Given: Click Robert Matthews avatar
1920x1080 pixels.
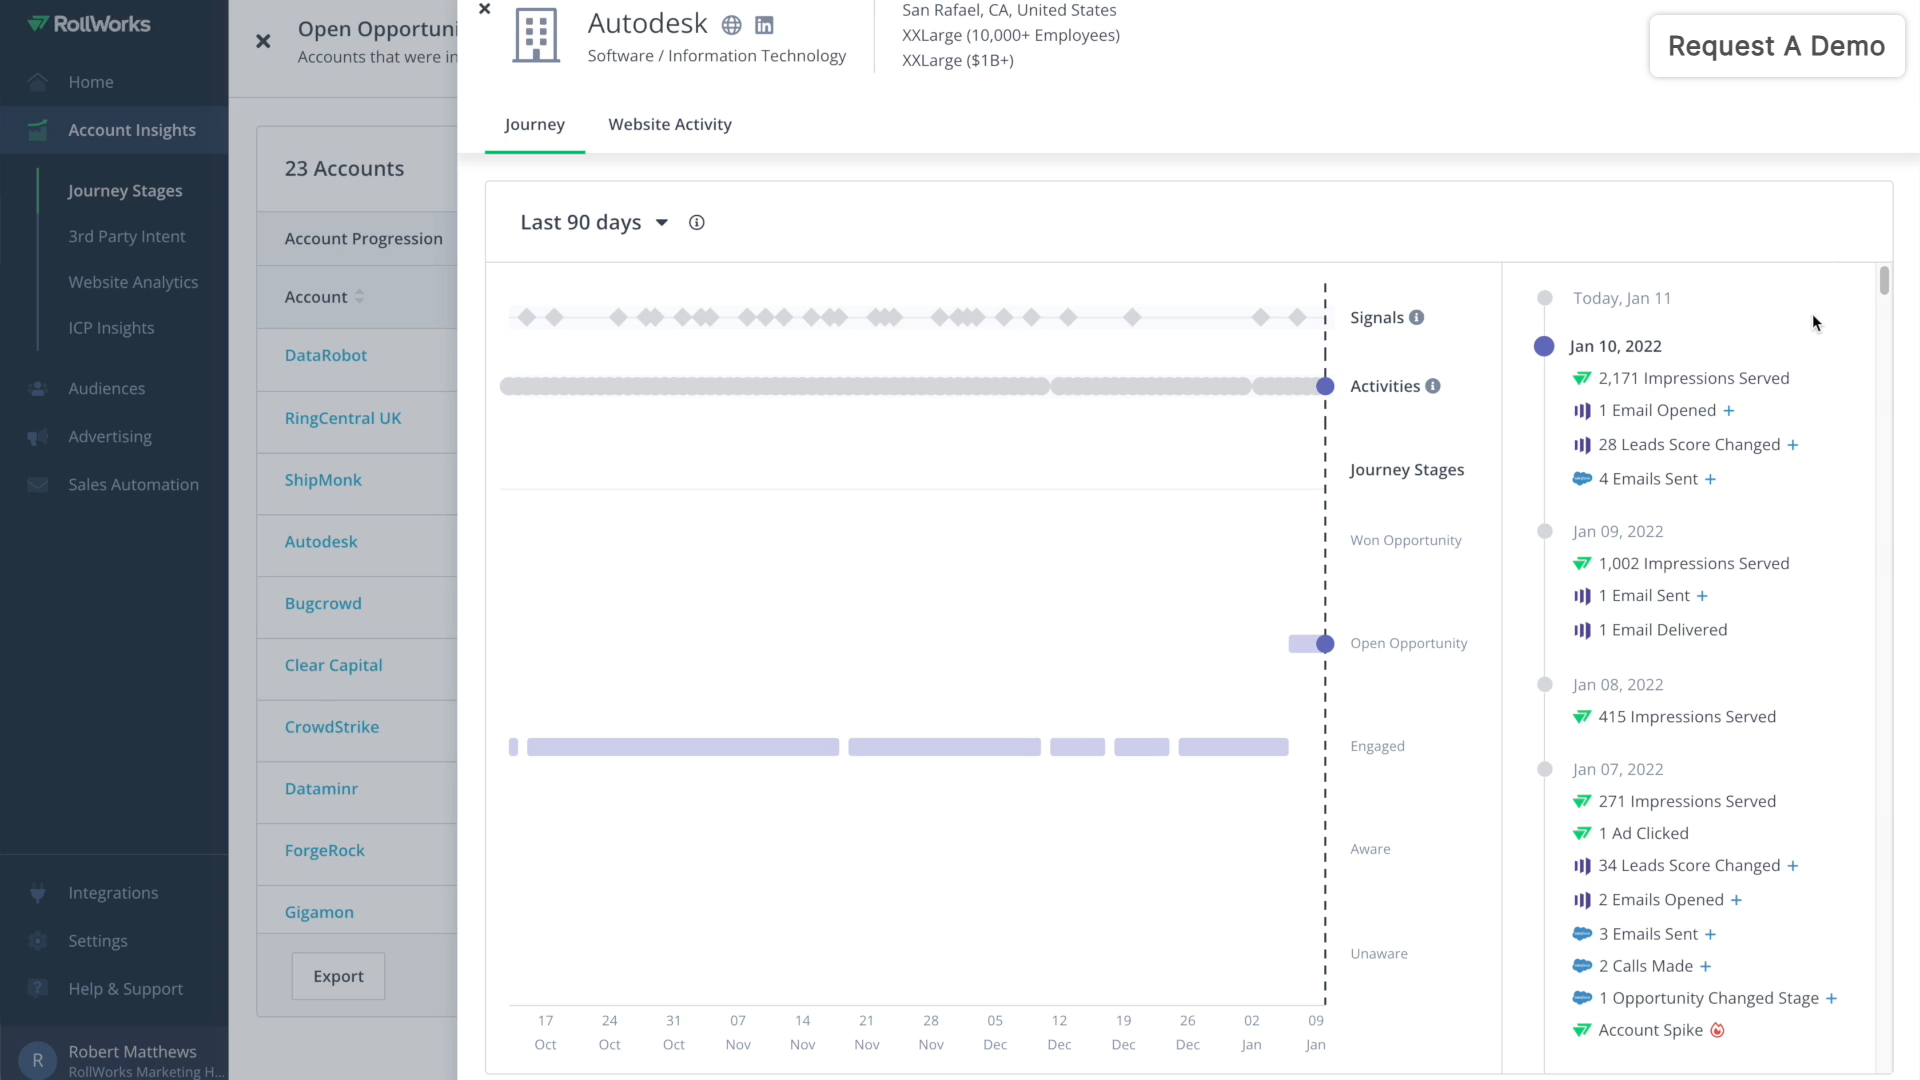Looking at the screenshot, I should pyautogui.click(x=38, y=1060).
